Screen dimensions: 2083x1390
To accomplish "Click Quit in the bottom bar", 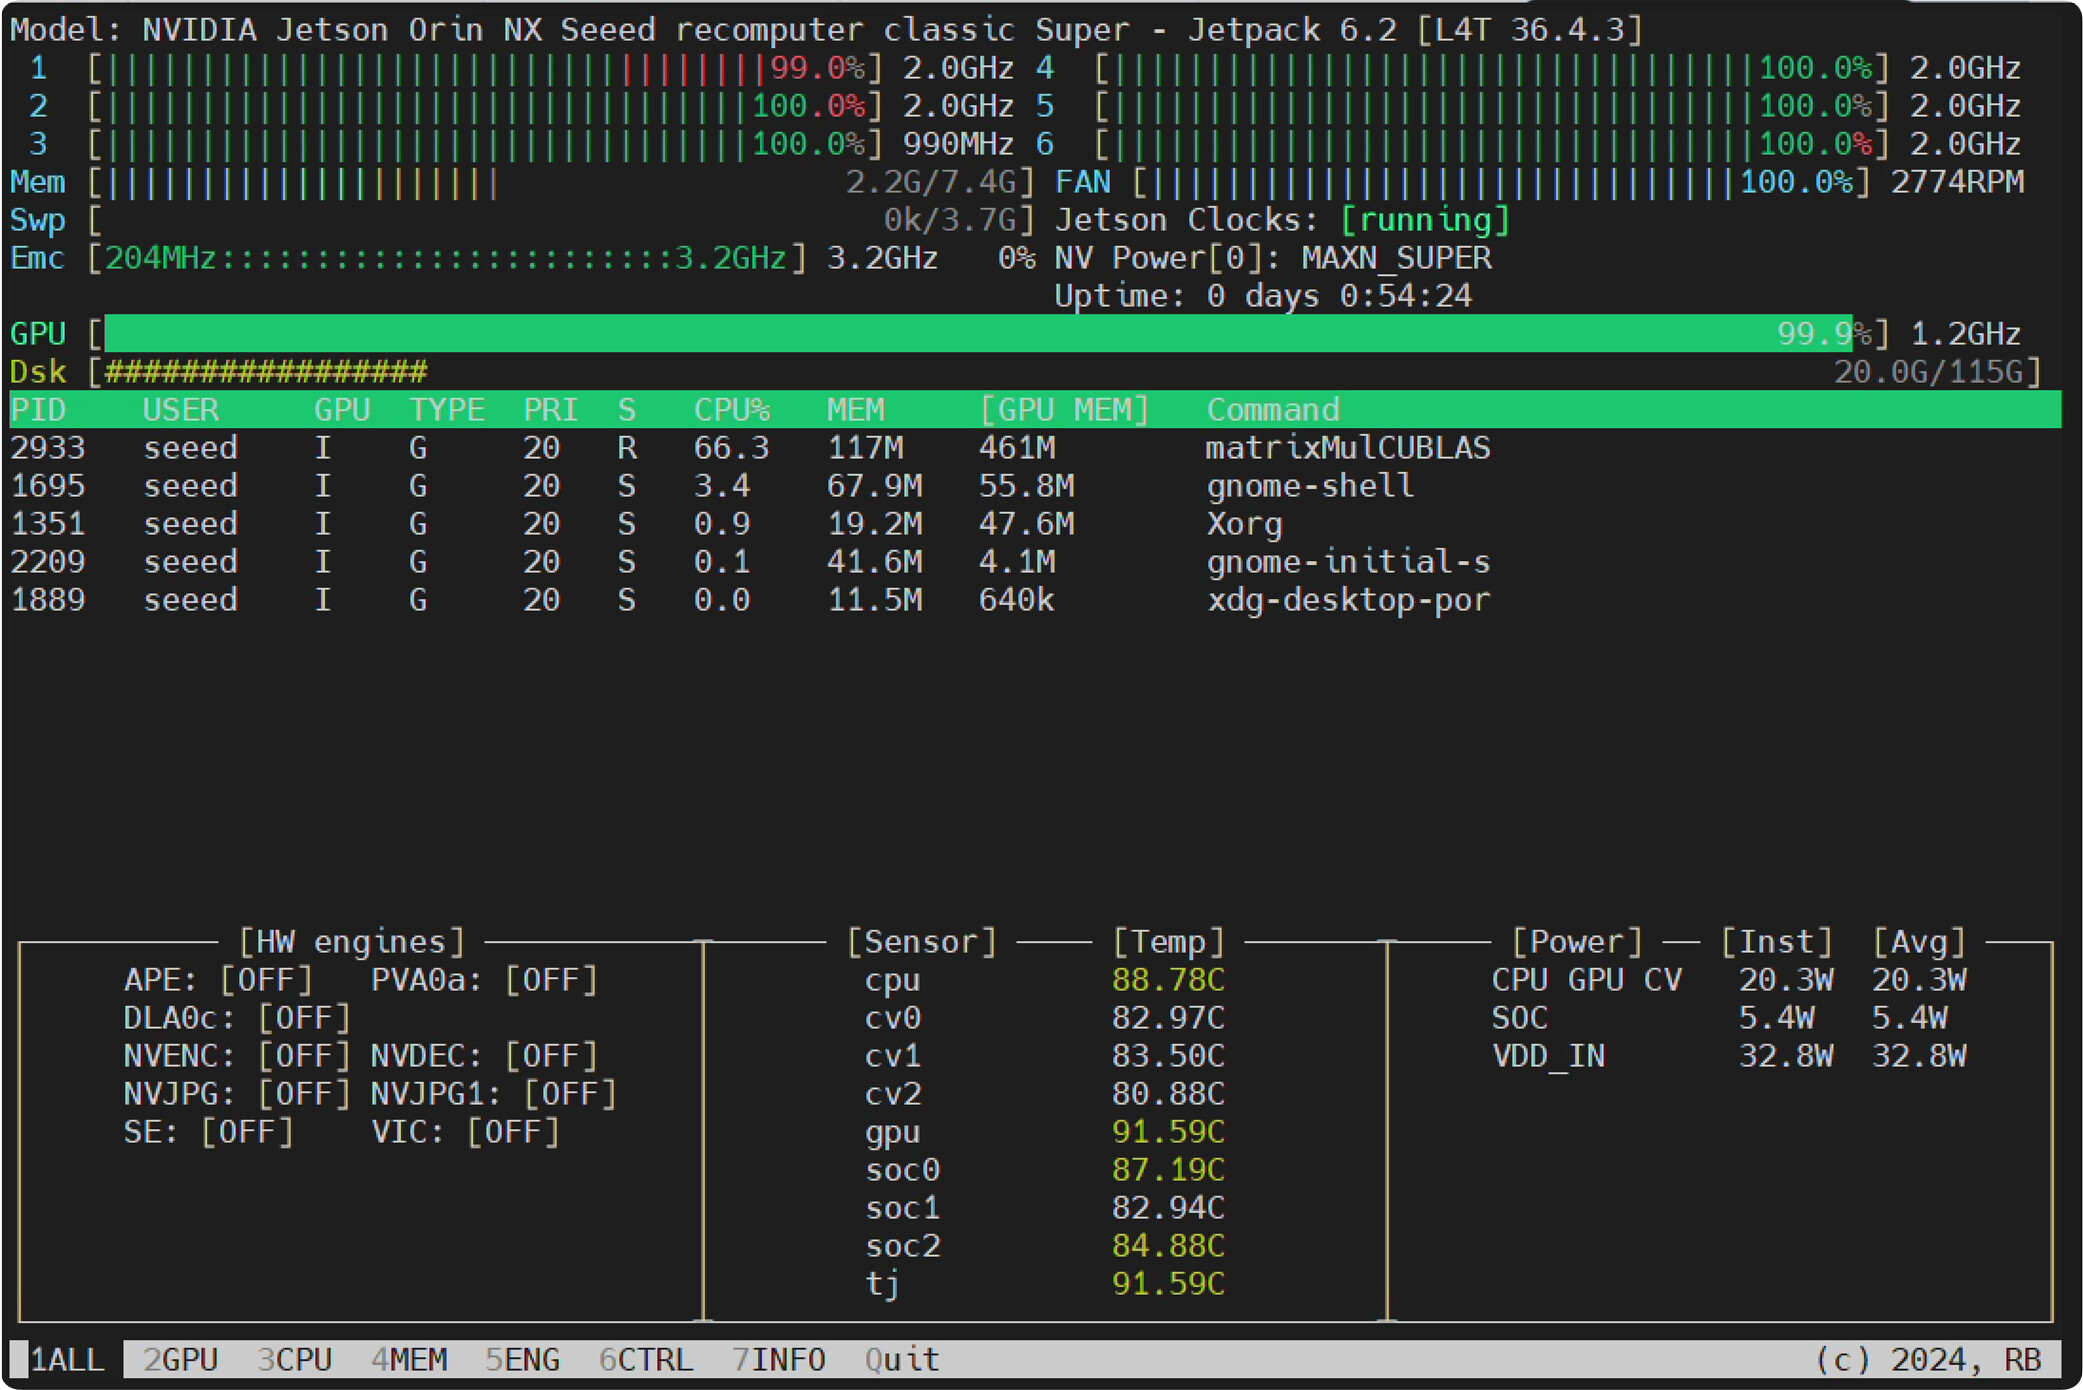I will click(902, 1360).
